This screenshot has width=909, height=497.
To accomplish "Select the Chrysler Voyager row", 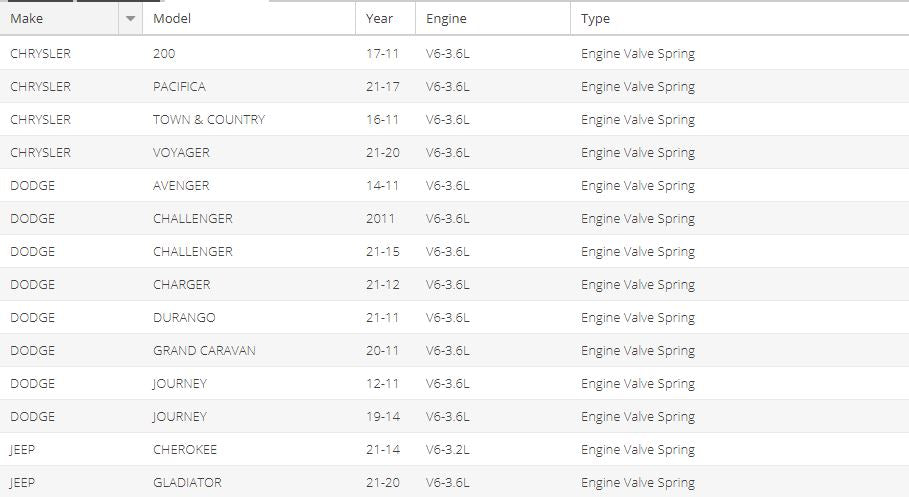I will 454,153.
